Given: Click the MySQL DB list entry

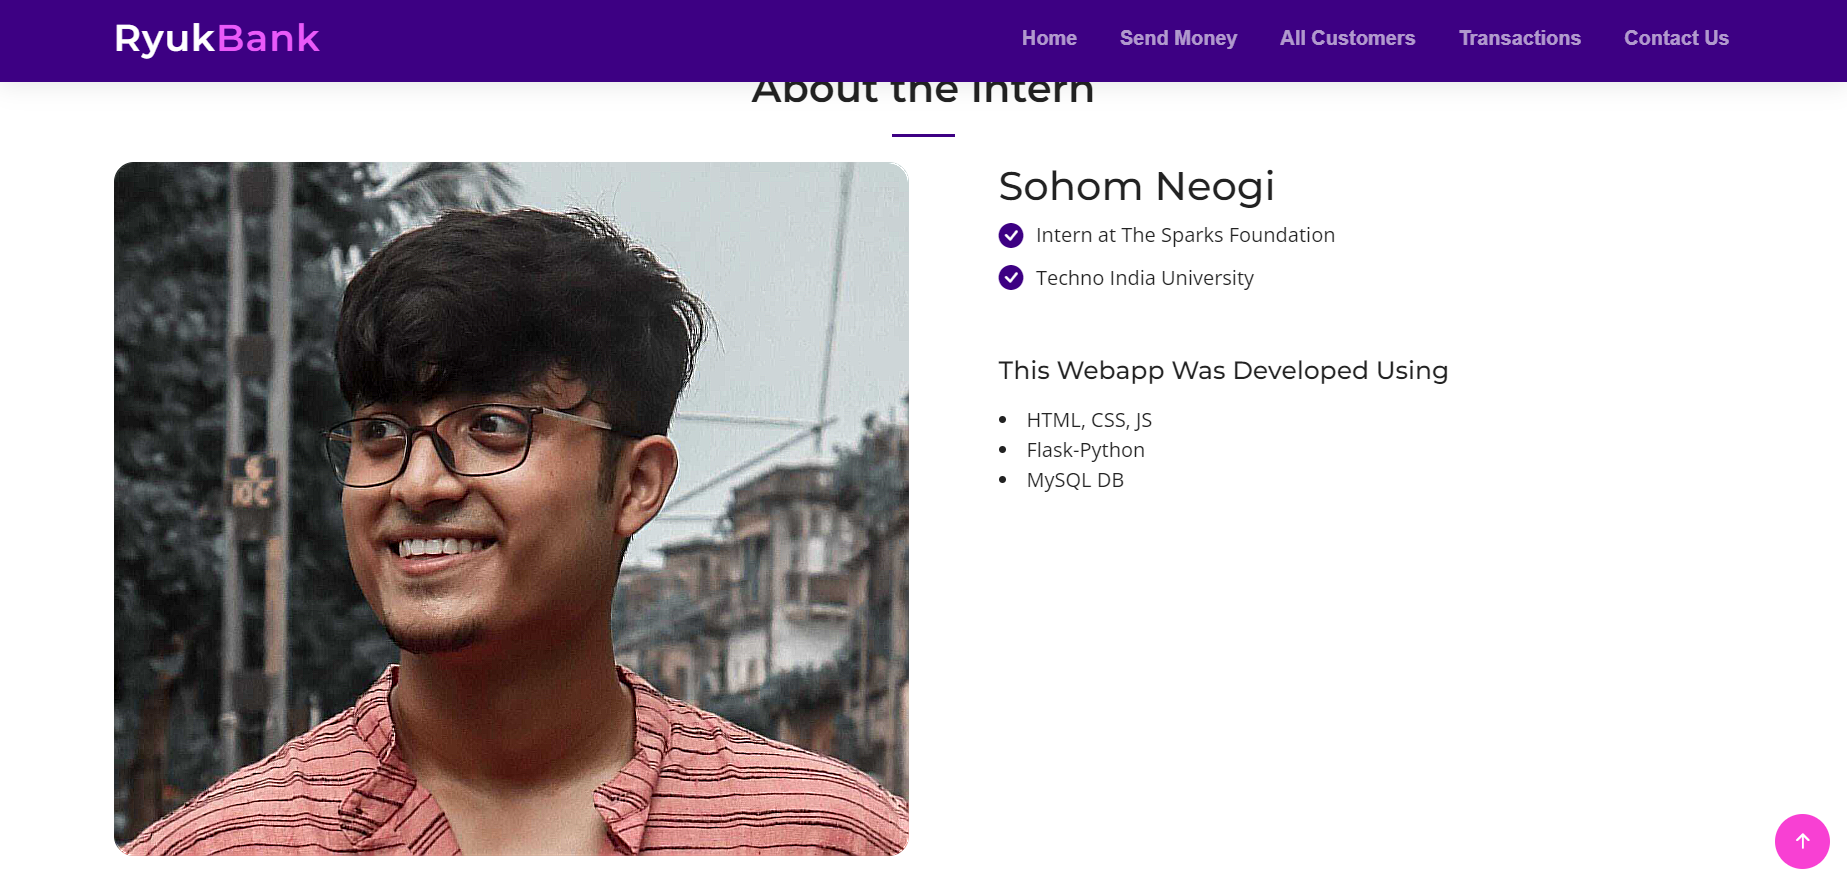Looking at the screenshot, I should point(1075,480).
